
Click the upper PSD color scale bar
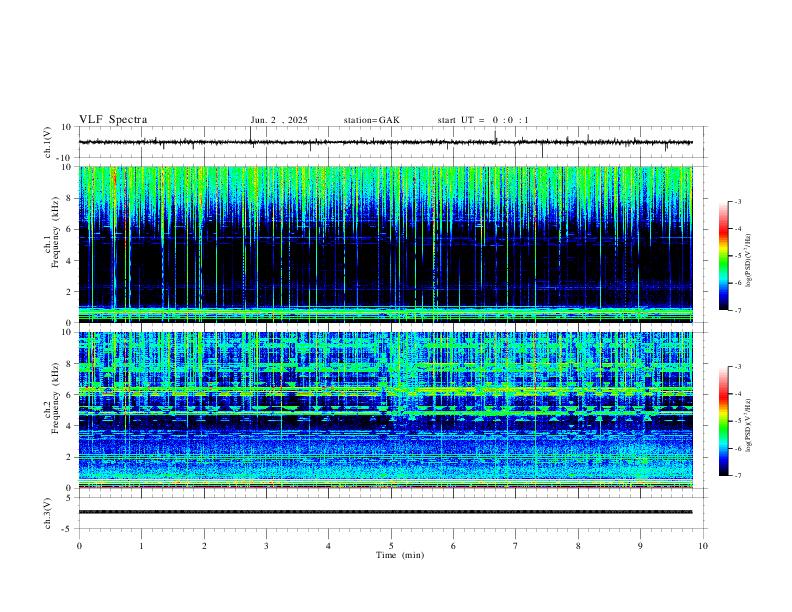pyautogui.click(x=724, y=256)
